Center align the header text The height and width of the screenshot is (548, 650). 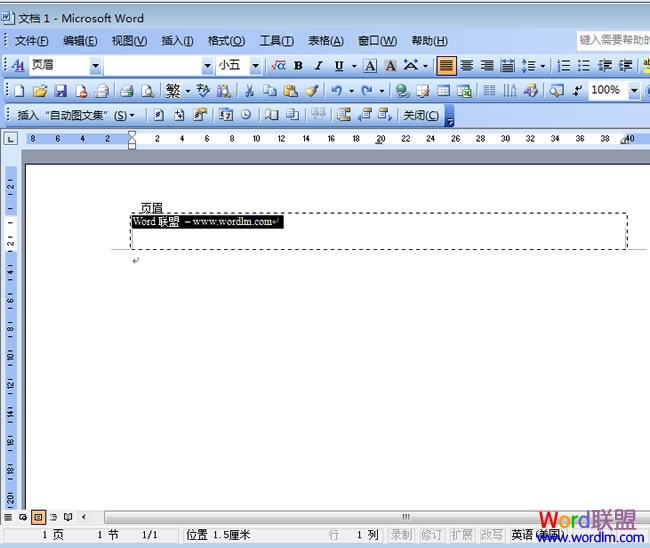[467, 65]
